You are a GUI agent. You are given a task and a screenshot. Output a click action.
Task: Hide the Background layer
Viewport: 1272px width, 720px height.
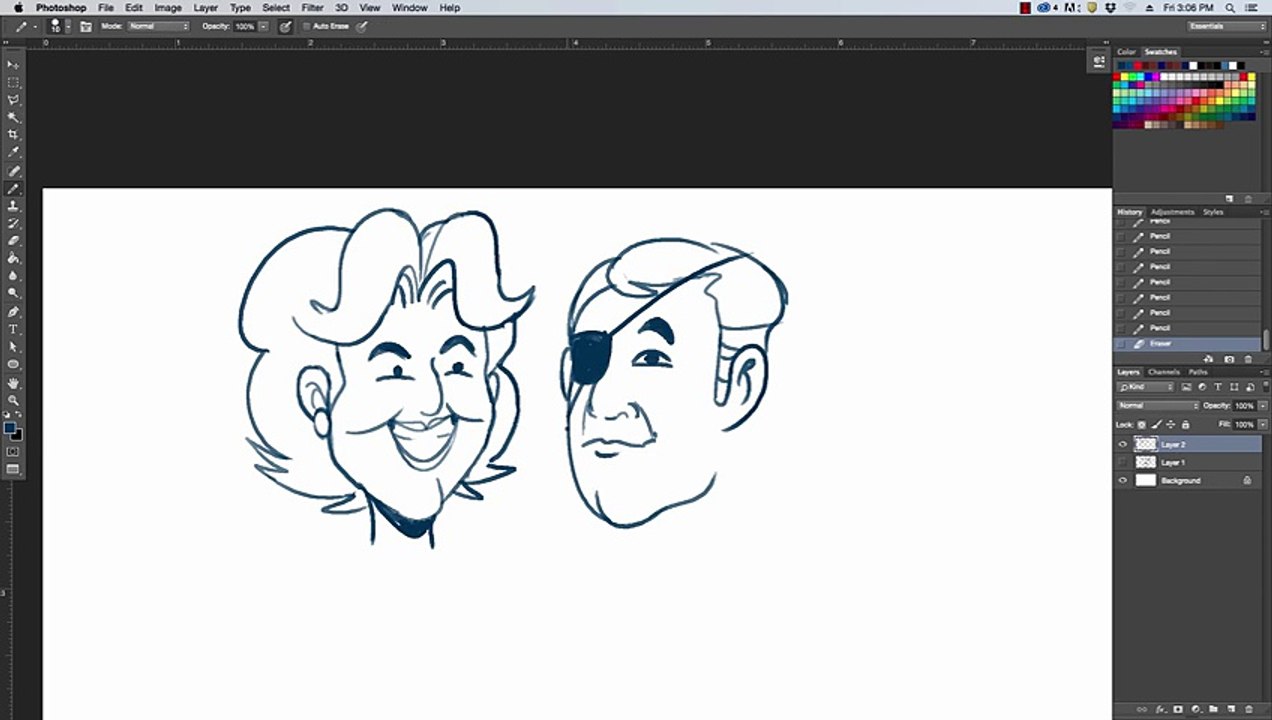tap(1122, 480)
